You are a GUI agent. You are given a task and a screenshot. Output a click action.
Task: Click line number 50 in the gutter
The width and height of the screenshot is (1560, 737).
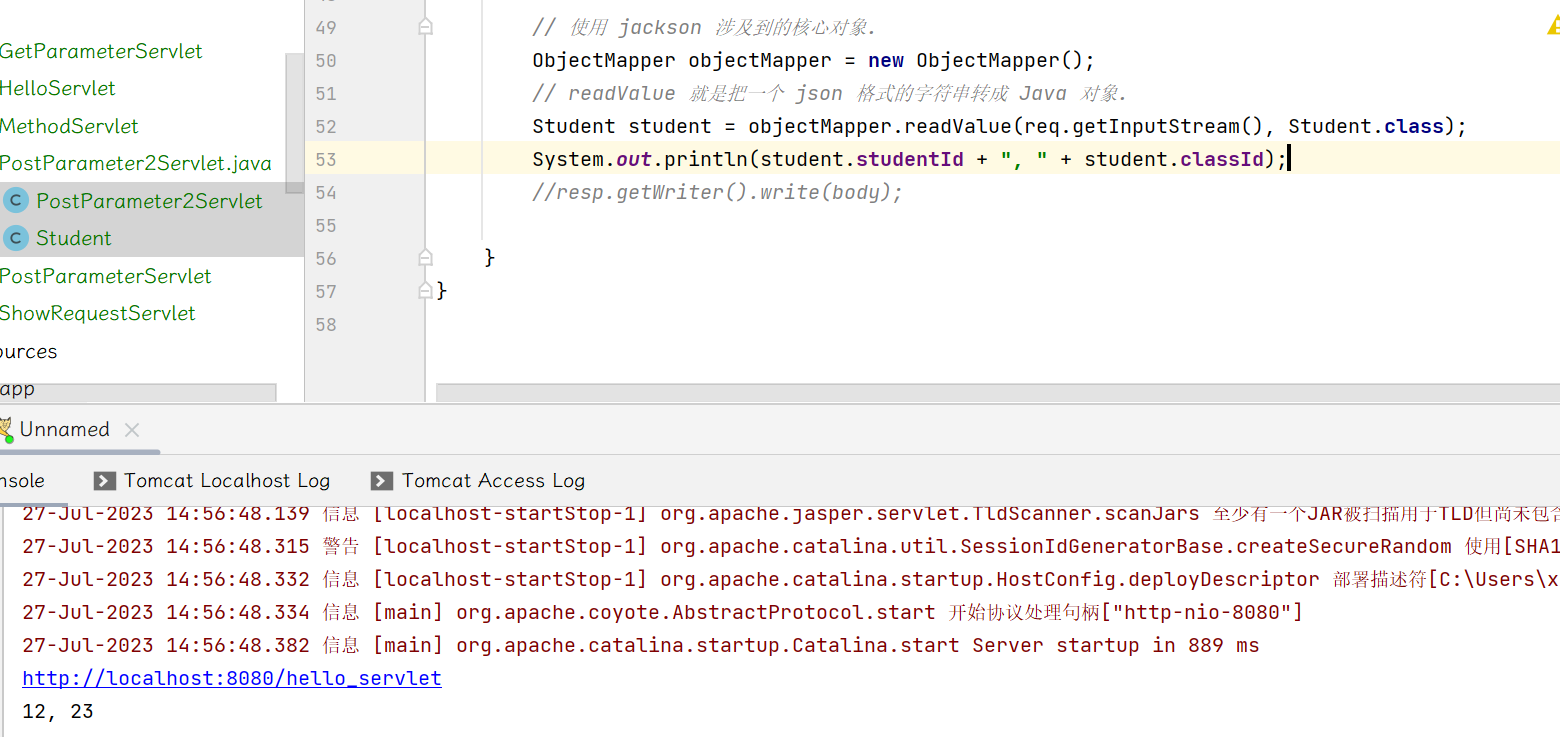coord(325,60)
